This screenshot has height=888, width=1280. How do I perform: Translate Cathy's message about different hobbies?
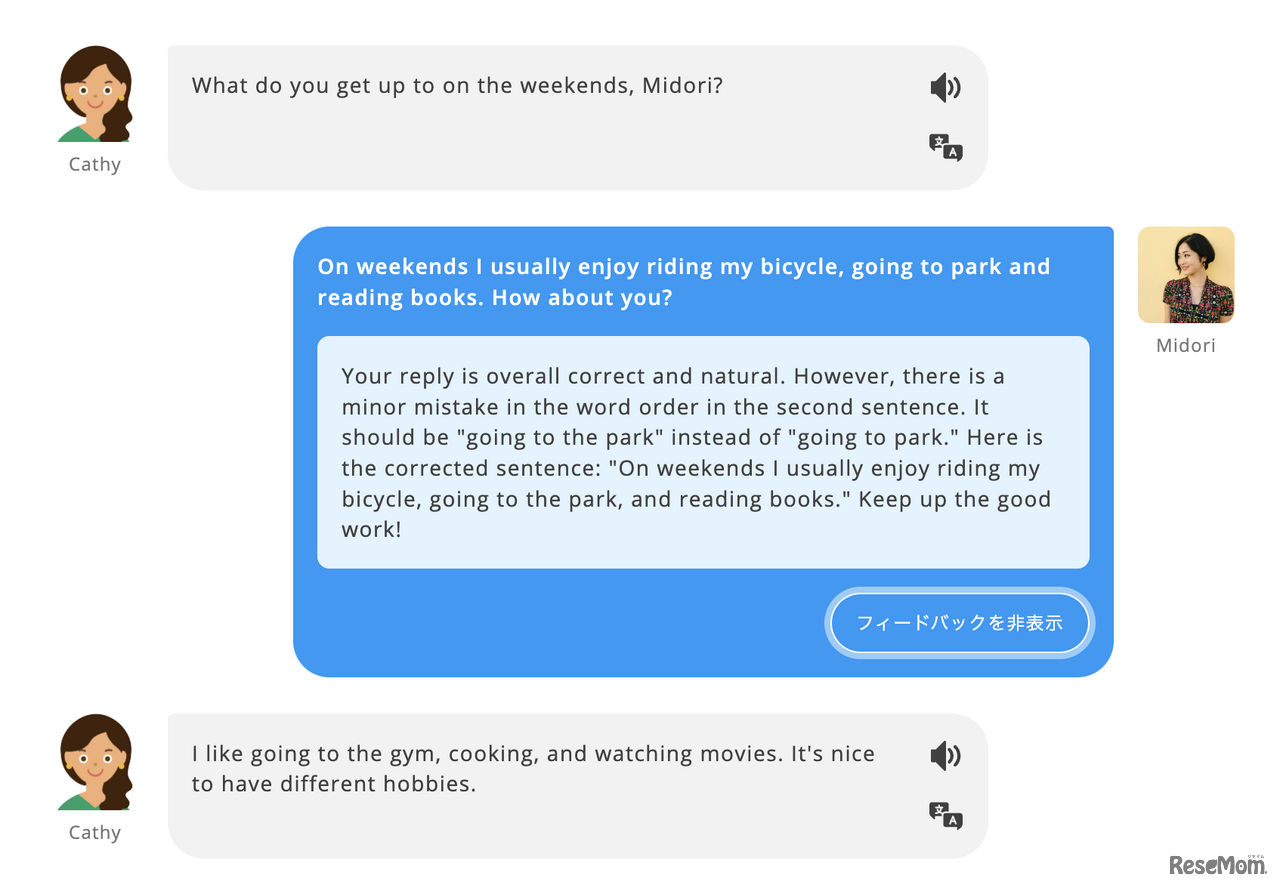click(x=945, y=815)
